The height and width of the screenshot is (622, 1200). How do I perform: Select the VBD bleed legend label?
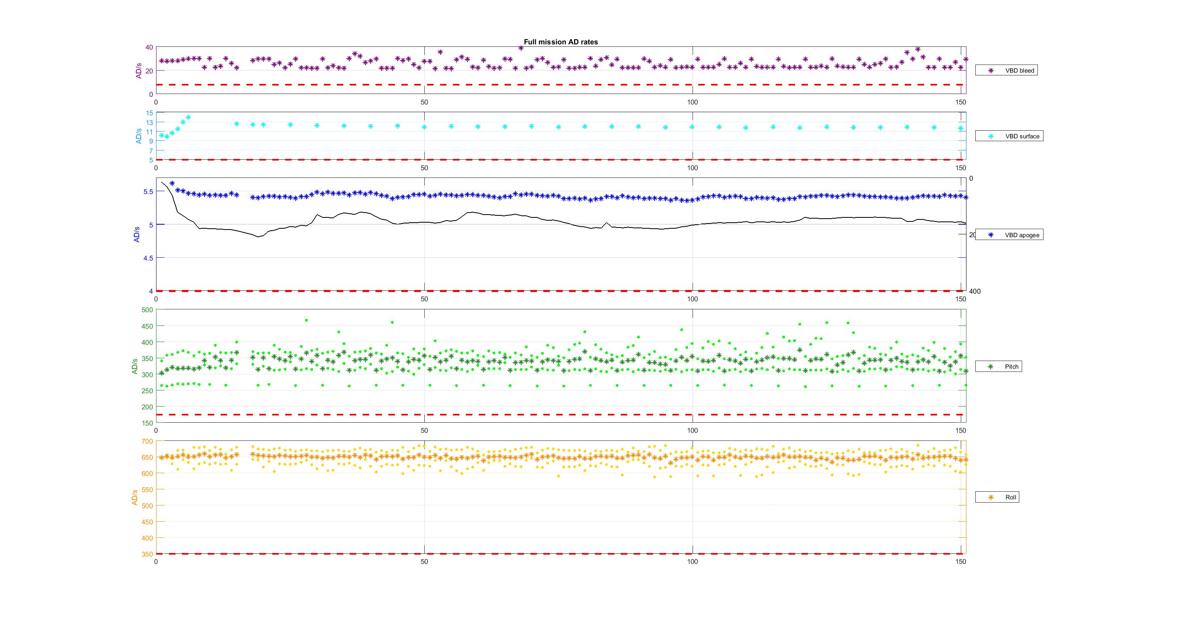click(1020, 71)
